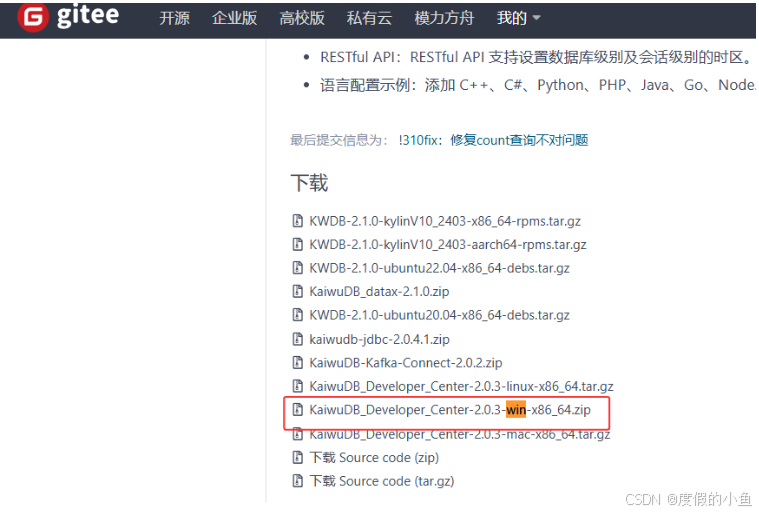Click file icon beside KWDB ubuntu22.04 debs
759x513 pixels.
tap(297, 268)
